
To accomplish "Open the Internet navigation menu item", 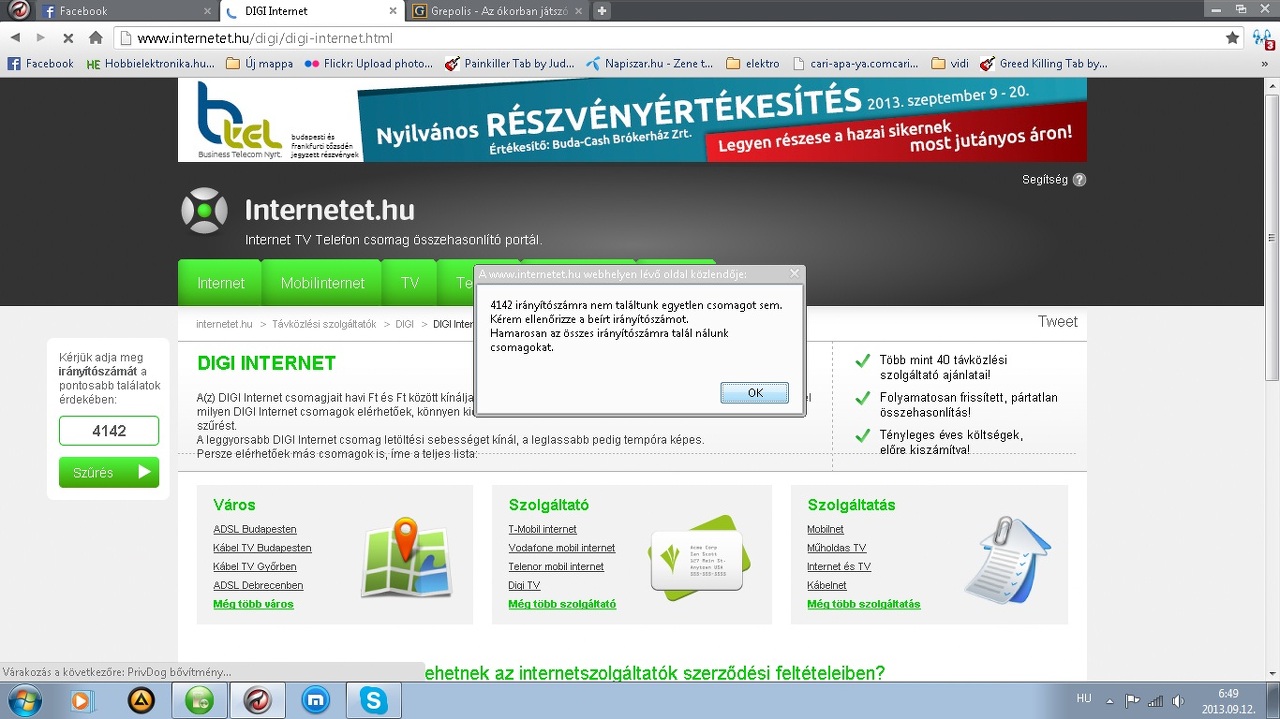I will tap(220, 283).
